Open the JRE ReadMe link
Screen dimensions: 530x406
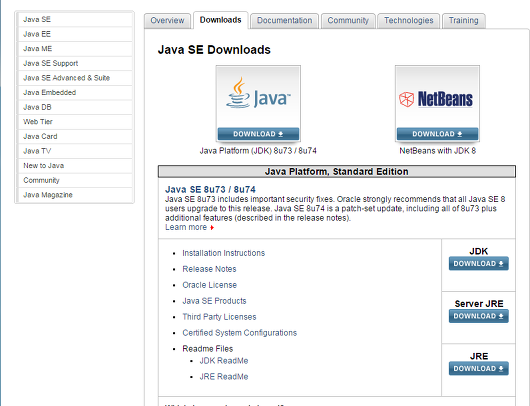tap(224, 377)
